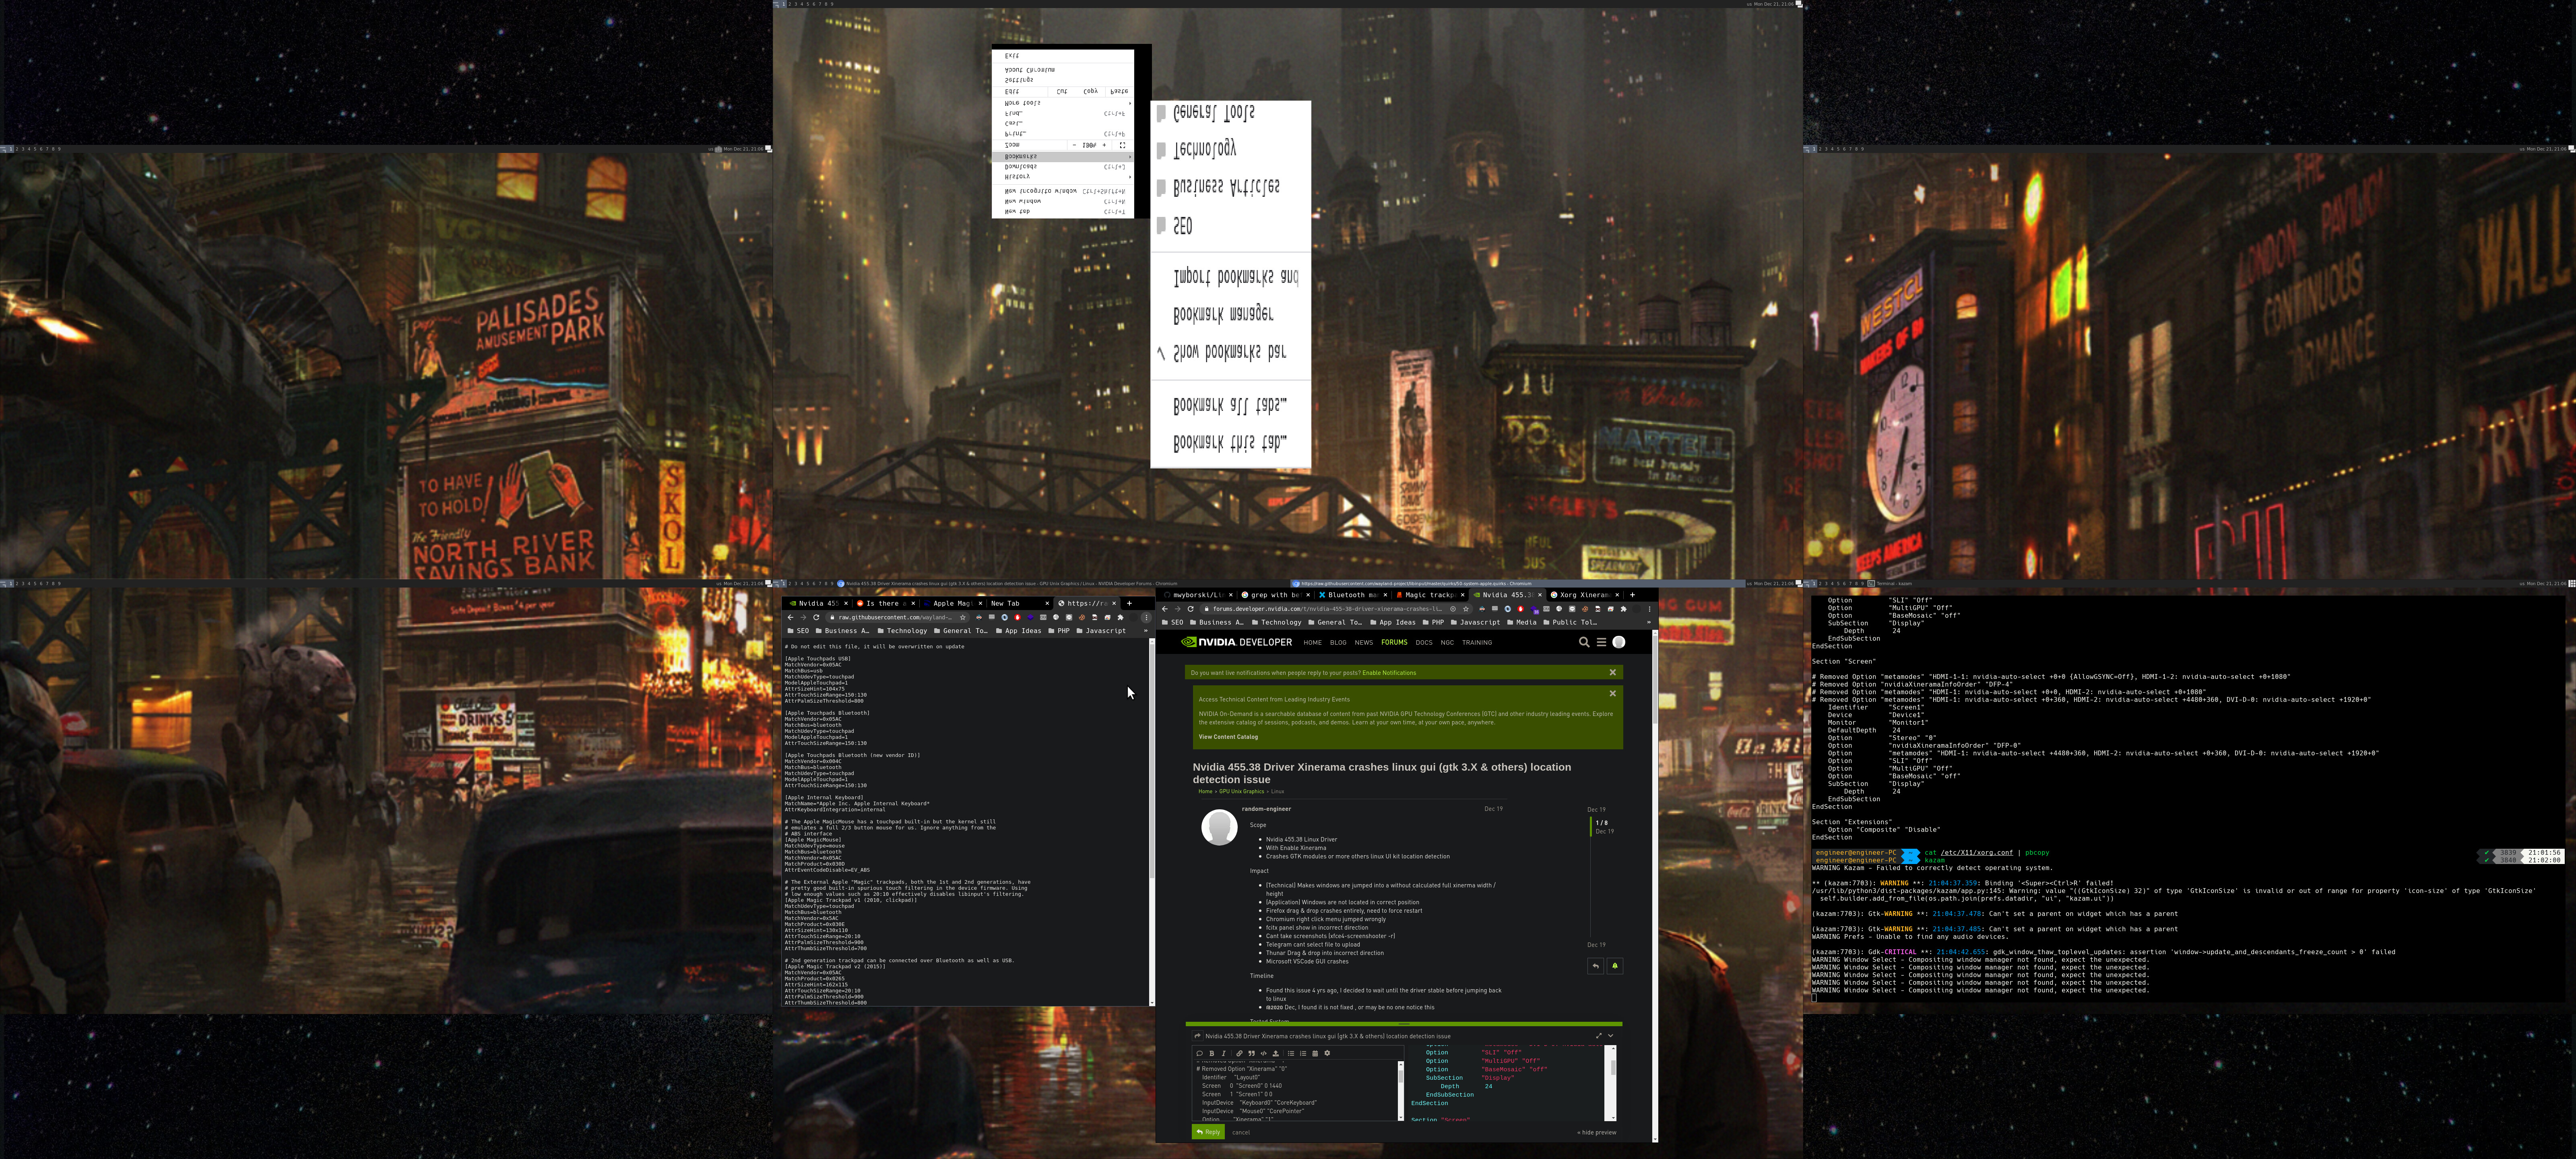The width and height of the screenshot is (2576, 1159).
Task: Expand hidden bookmarks chevron in githubusercontent browser
Action: (x=1146, y=631)
